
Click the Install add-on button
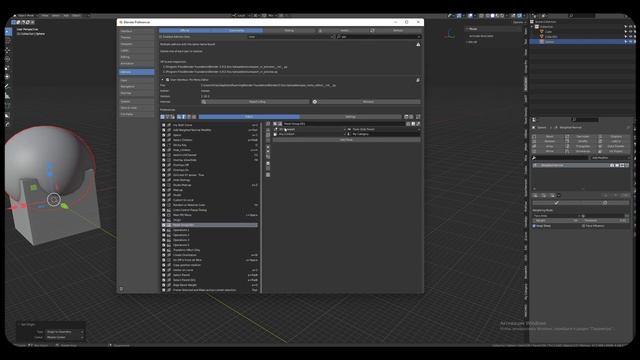[344, 30]
